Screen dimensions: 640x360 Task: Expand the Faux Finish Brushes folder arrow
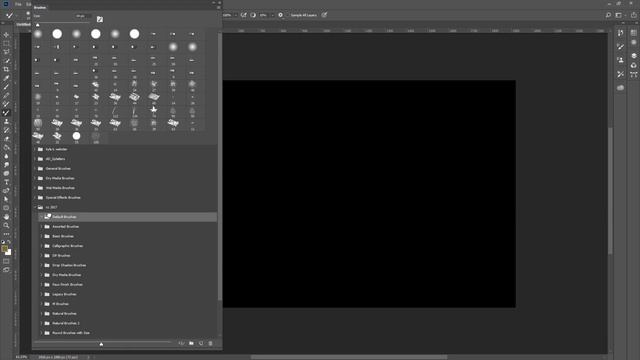point(42,284)
